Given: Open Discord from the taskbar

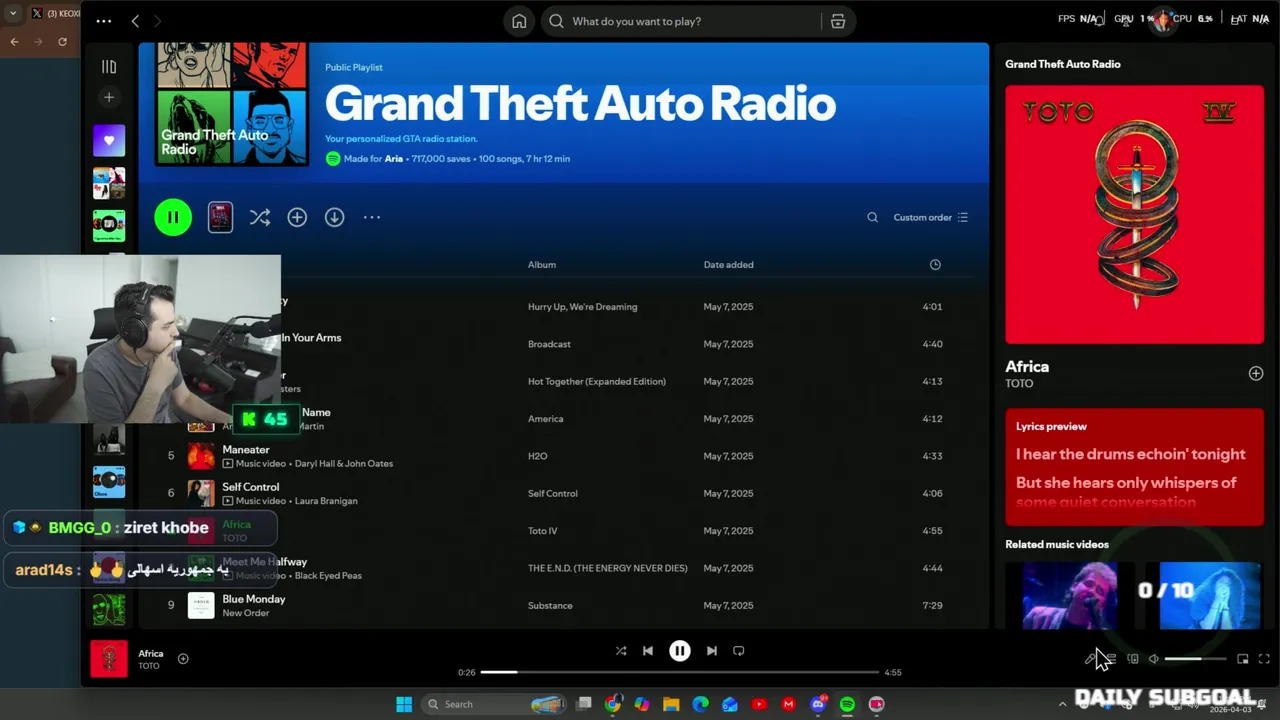Looking at the screenshot, I should [x=818, y=704].
